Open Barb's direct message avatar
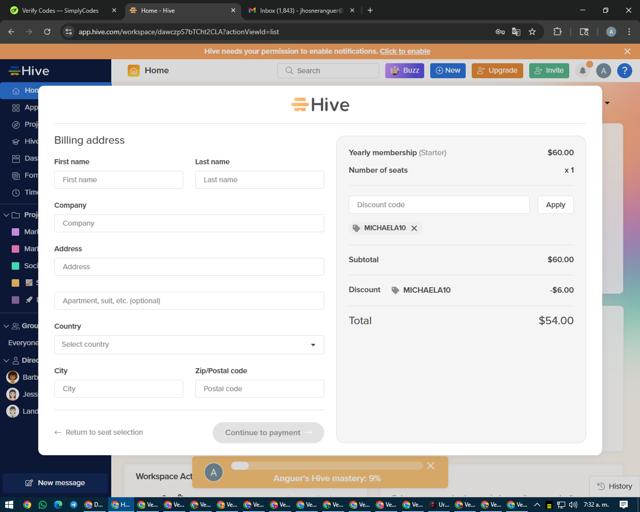The width and height of the screenshot is (640, 512). [x=13, y=377]
